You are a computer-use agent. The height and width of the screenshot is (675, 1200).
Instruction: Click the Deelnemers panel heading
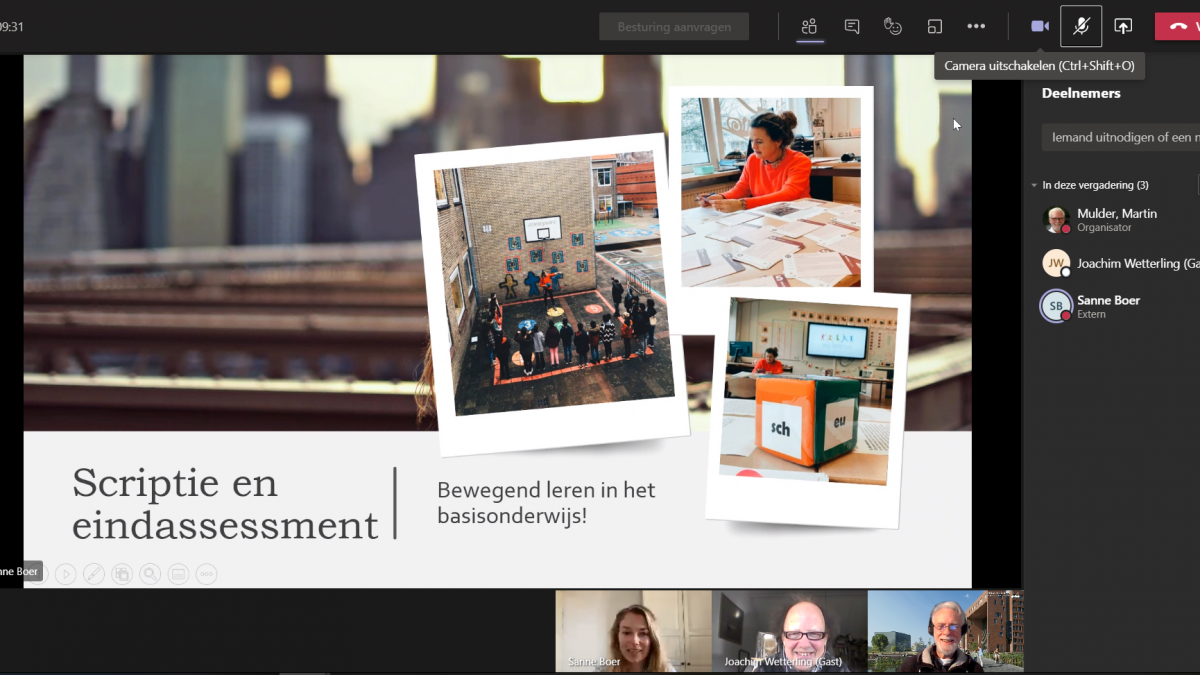(1081, 93)
